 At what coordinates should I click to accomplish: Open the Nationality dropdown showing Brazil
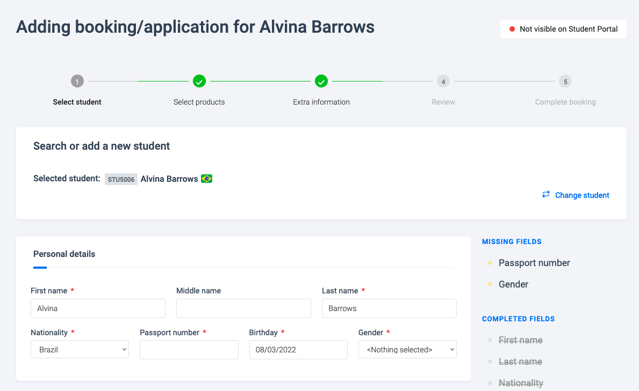pos(79,349)
